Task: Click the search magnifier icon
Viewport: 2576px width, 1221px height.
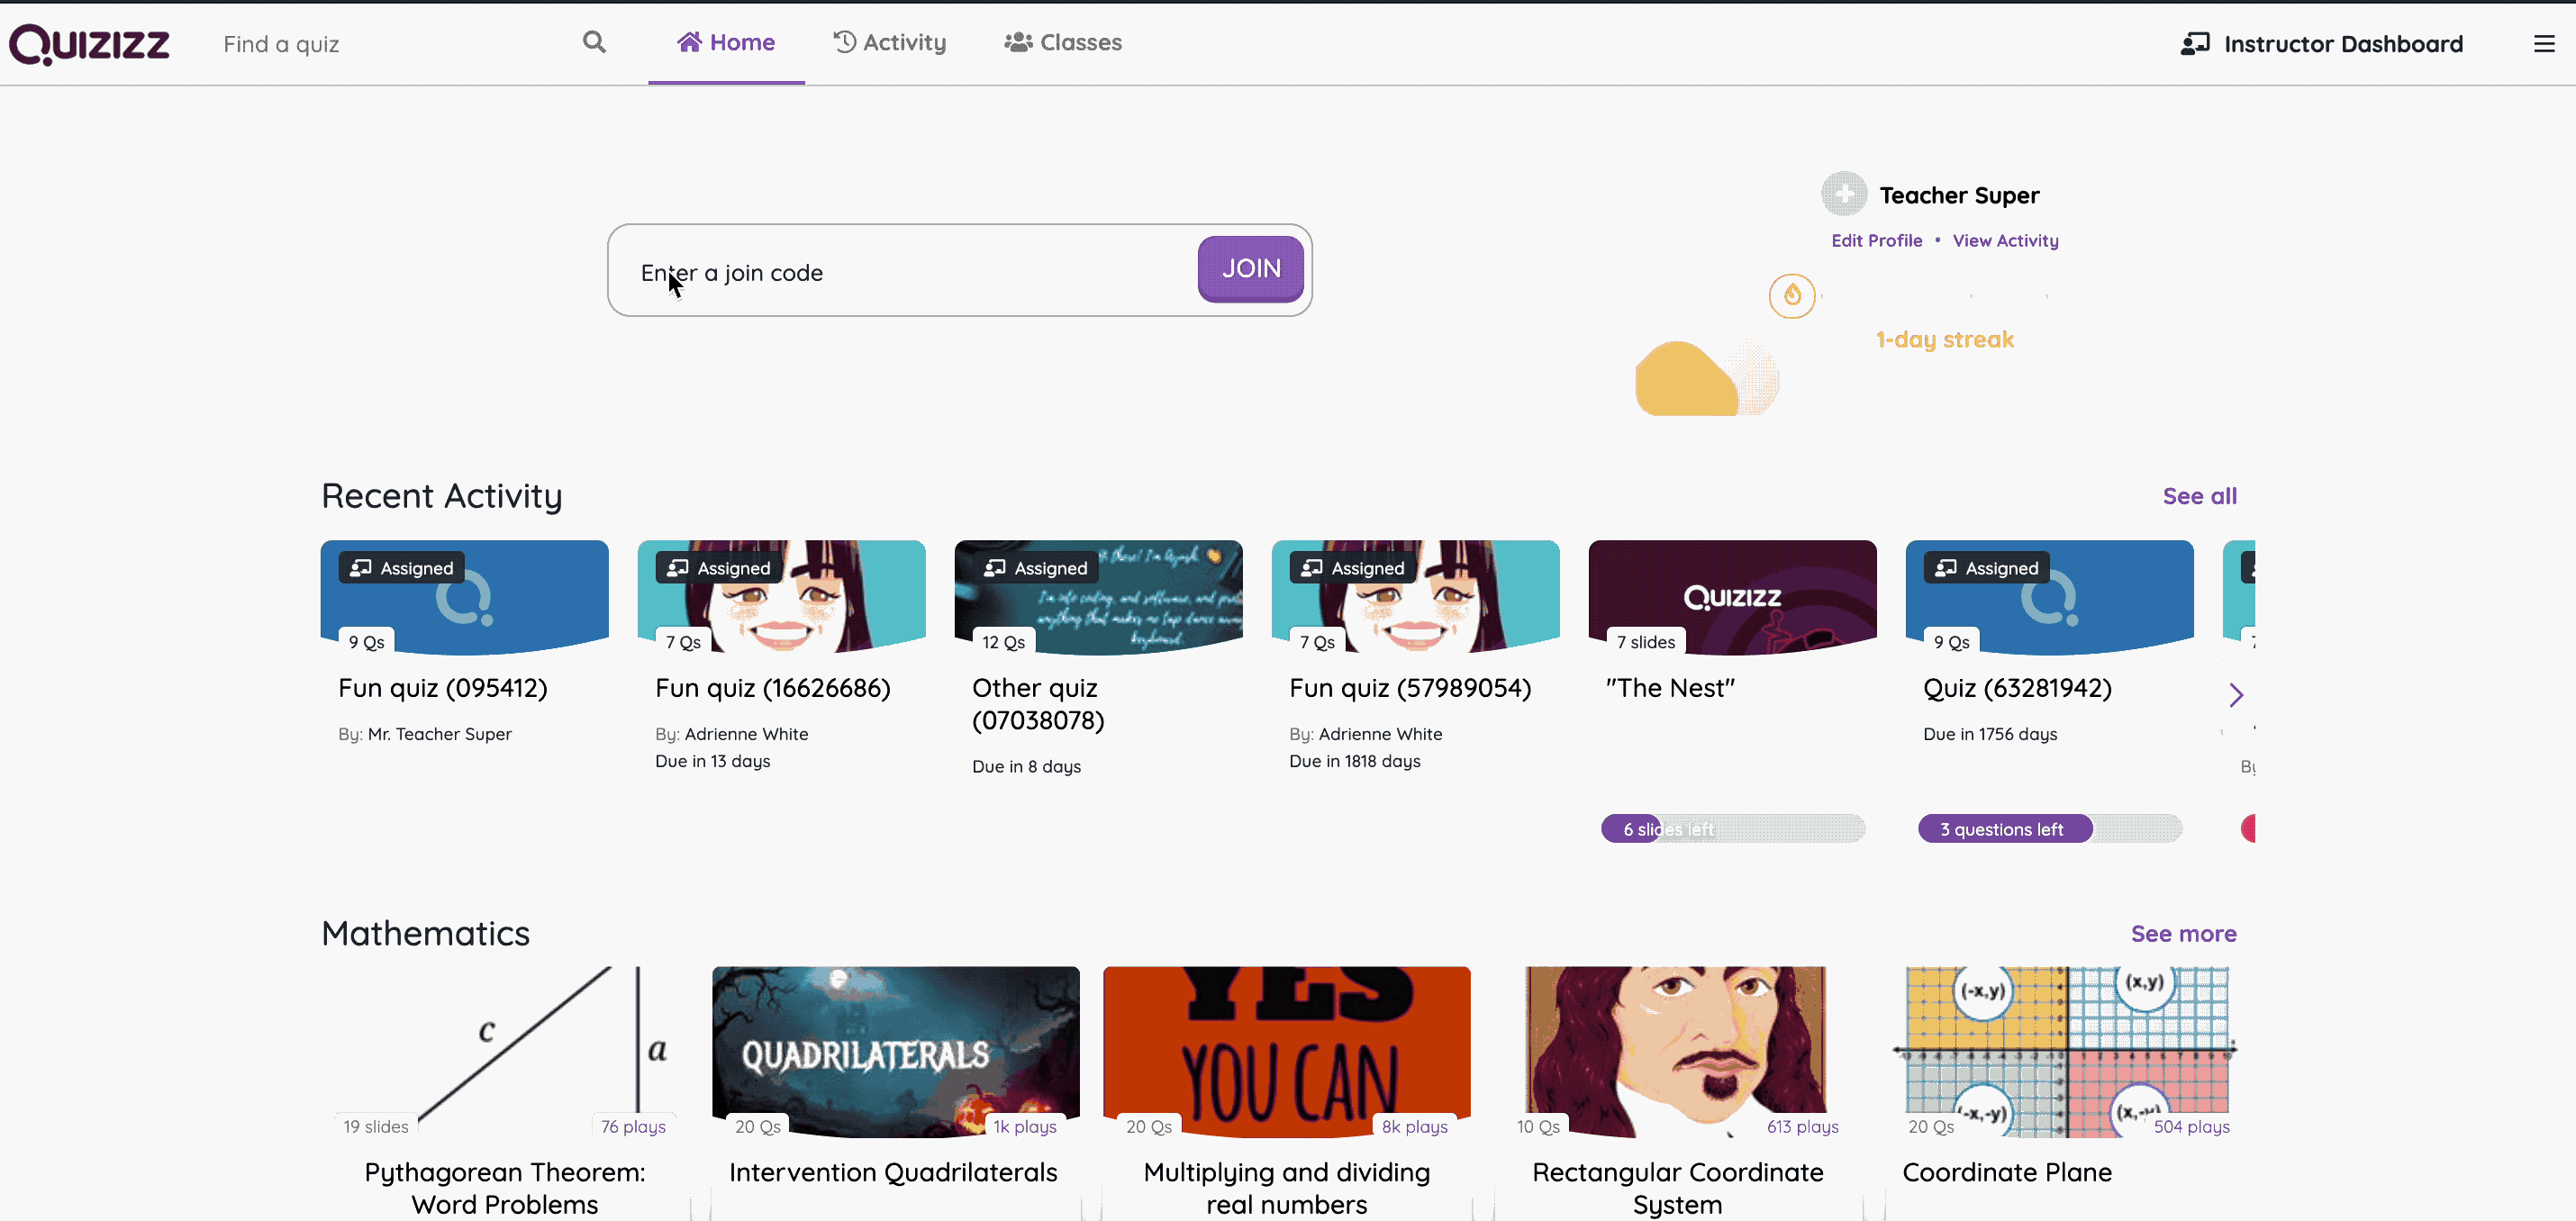Action: (594, 42)
